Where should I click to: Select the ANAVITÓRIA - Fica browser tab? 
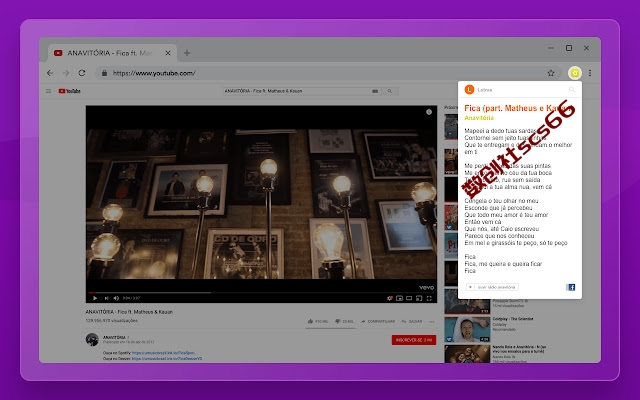click(113, 53)
